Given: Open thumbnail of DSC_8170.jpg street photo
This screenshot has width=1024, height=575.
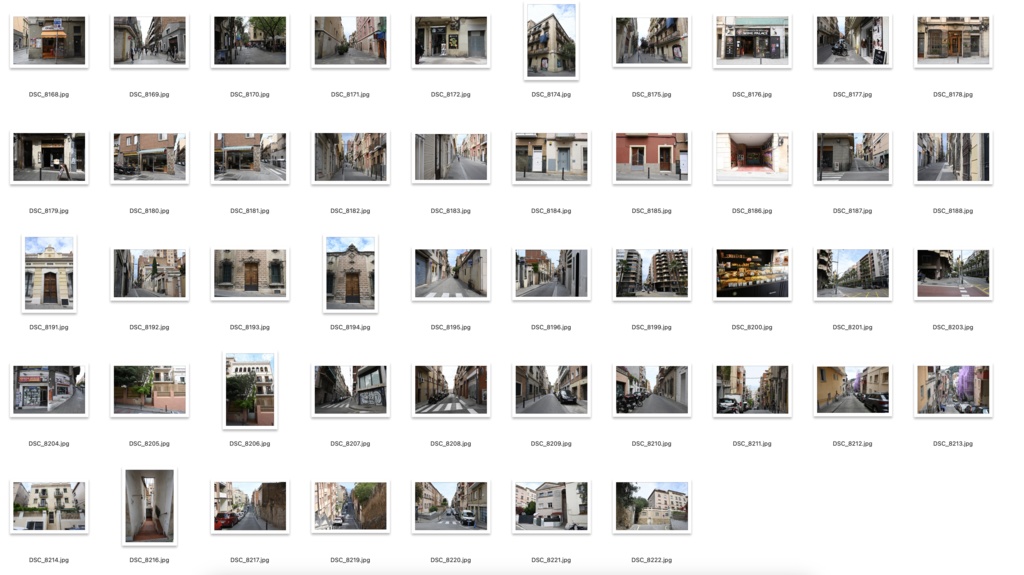Looking at the screenshot, I should point(250,41).
